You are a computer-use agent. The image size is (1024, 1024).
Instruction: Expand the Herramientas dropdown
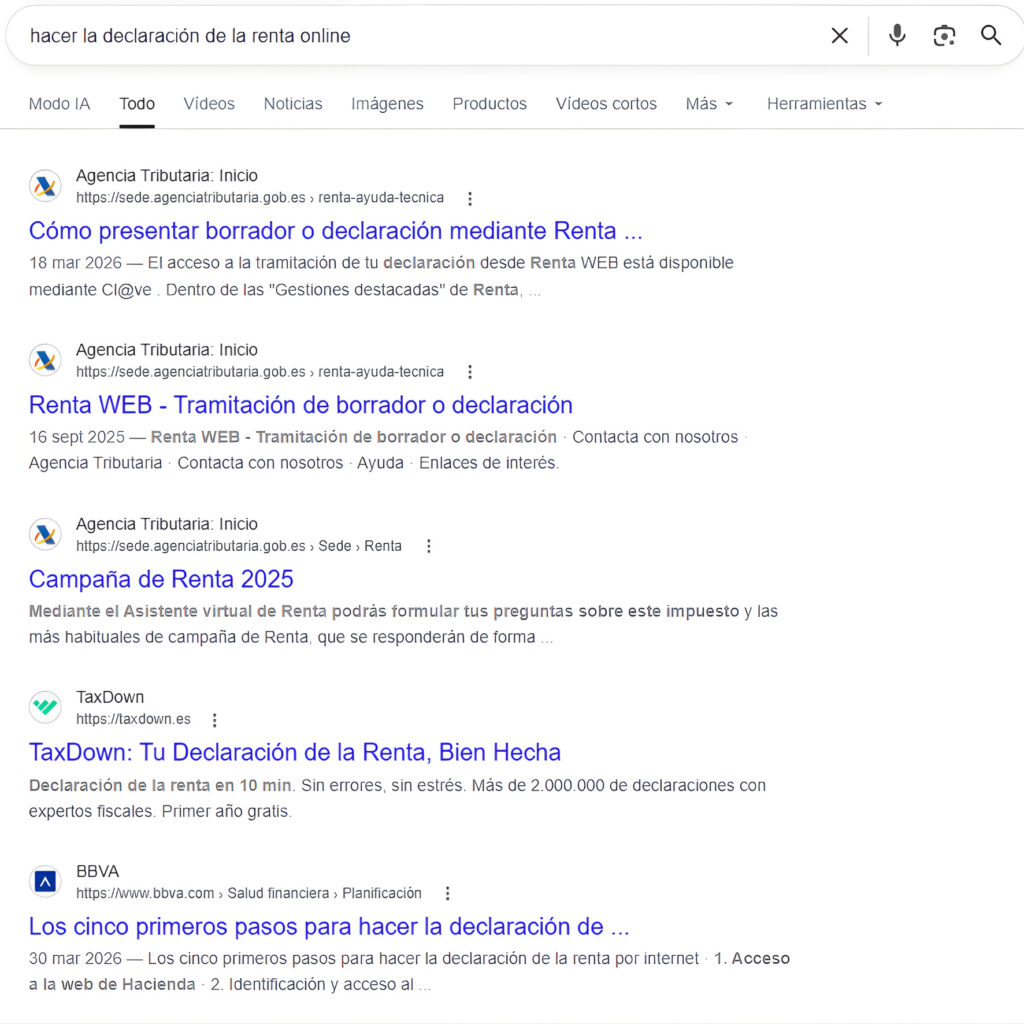pyautogui.click(x=824, y=104)
